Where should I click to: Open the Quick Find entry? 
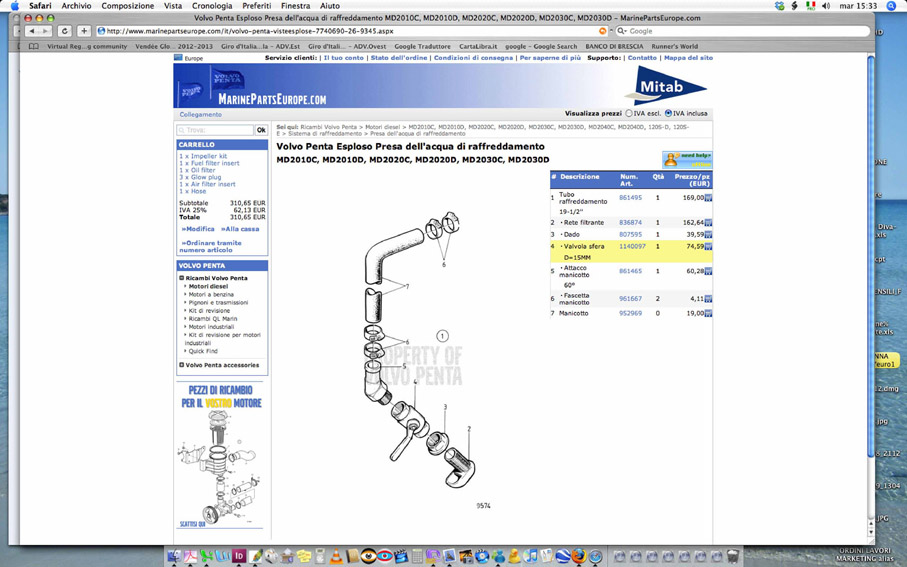tap(203, 351)
